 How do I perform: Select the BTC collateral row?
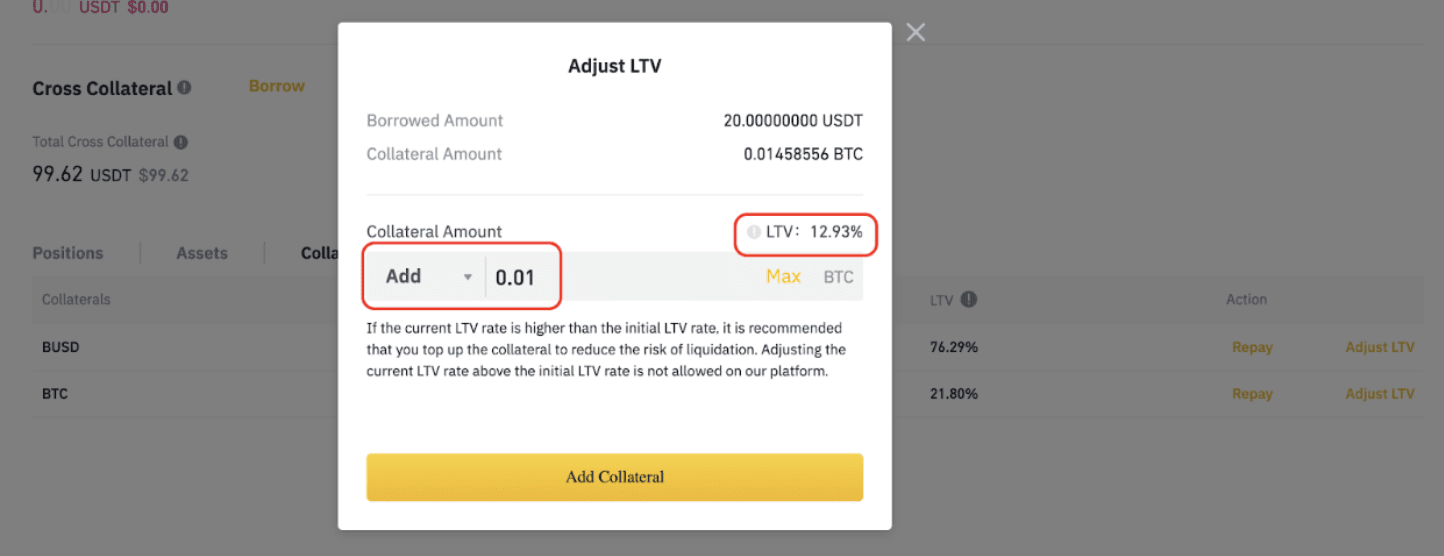point(727,394)
